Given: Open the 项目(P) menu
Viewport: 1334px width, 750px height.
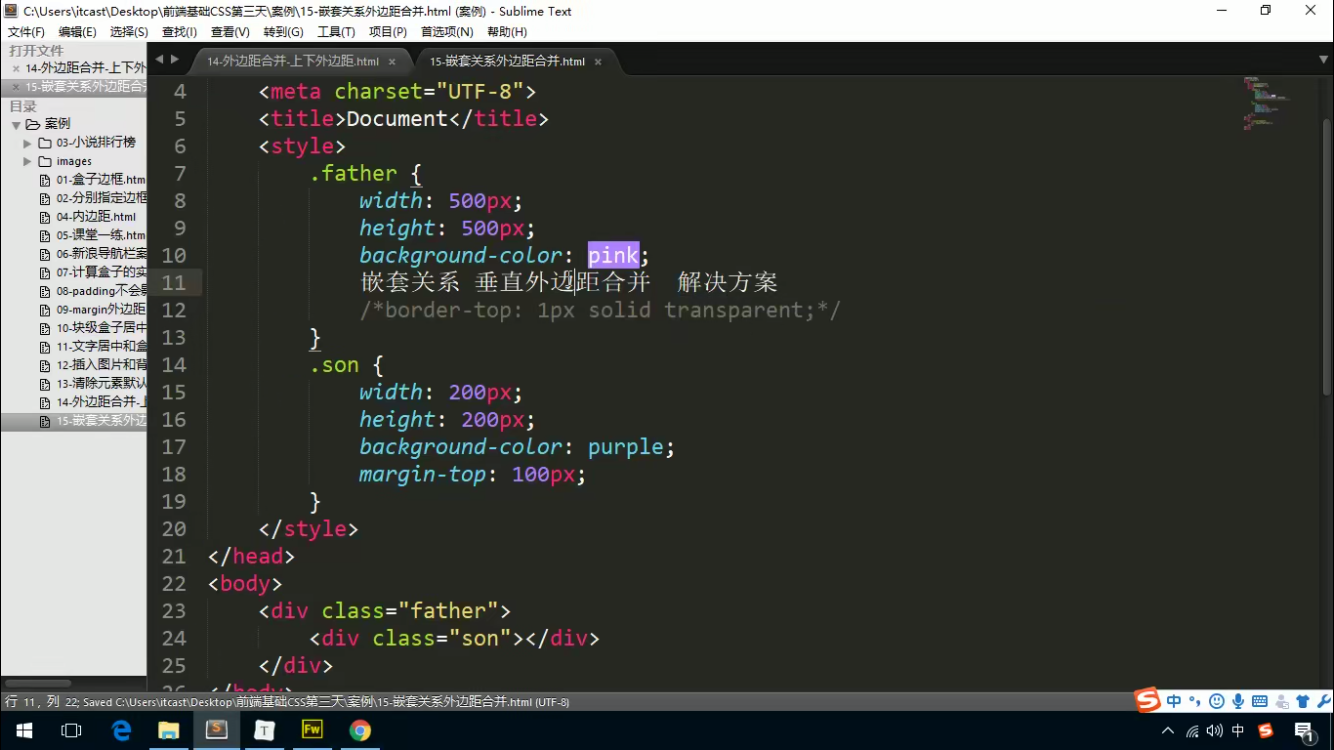Looking at the screenshot, I should tap(388, 32).
